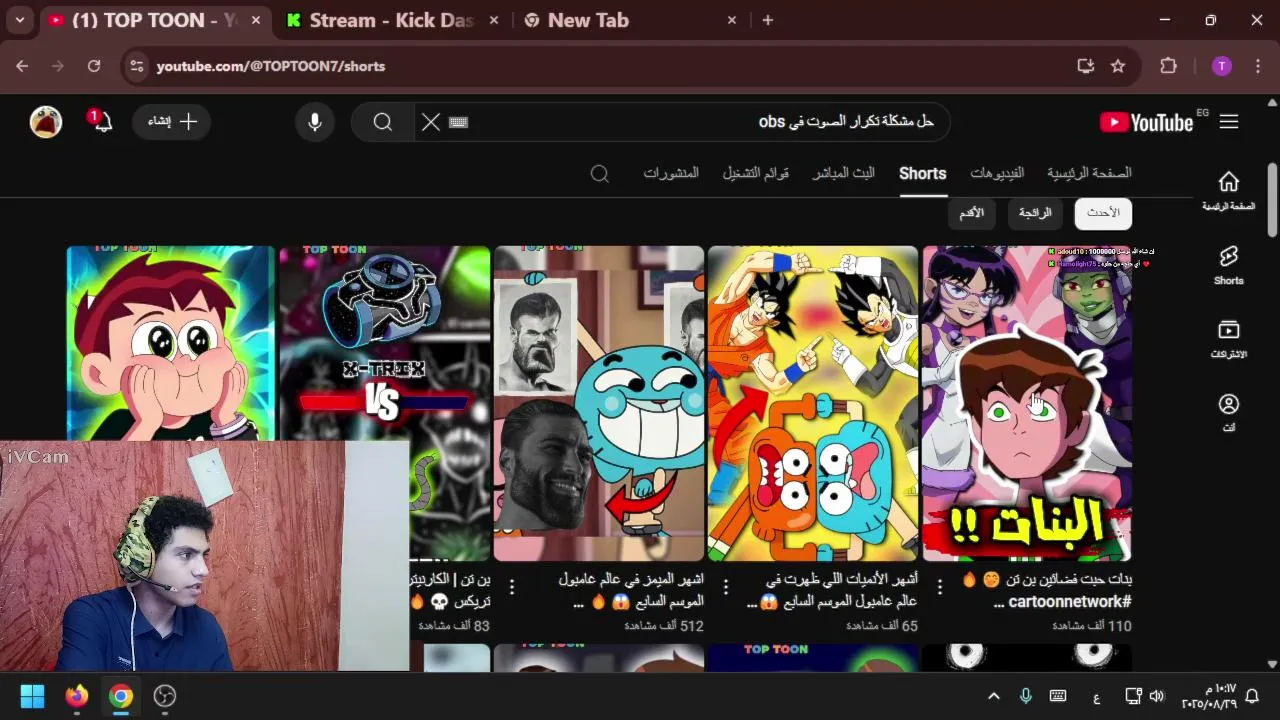The image size is (1280, 720).
Task: Open the Gumball meme face short thumbnail
Action: point(599,403)
